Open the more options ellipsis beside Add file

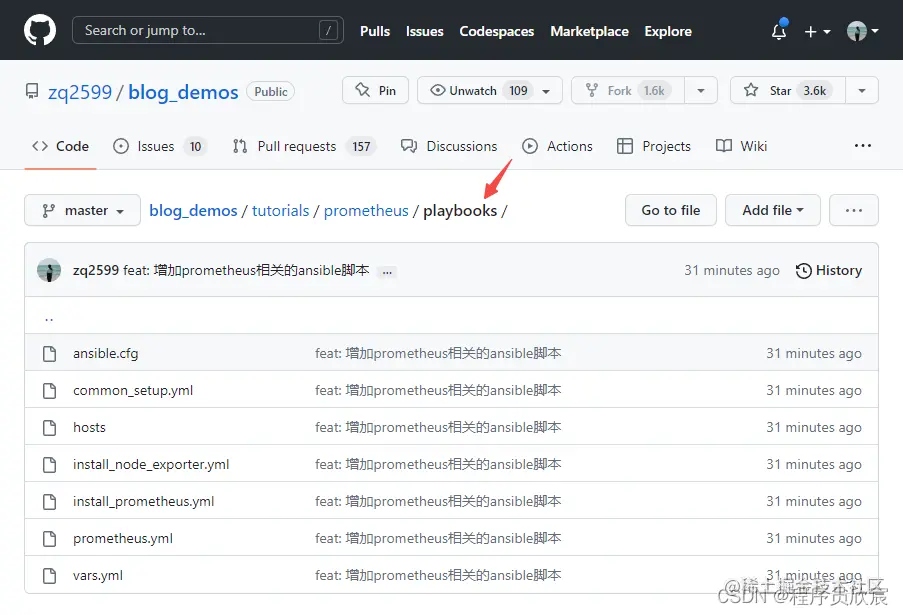click(853, 210)
